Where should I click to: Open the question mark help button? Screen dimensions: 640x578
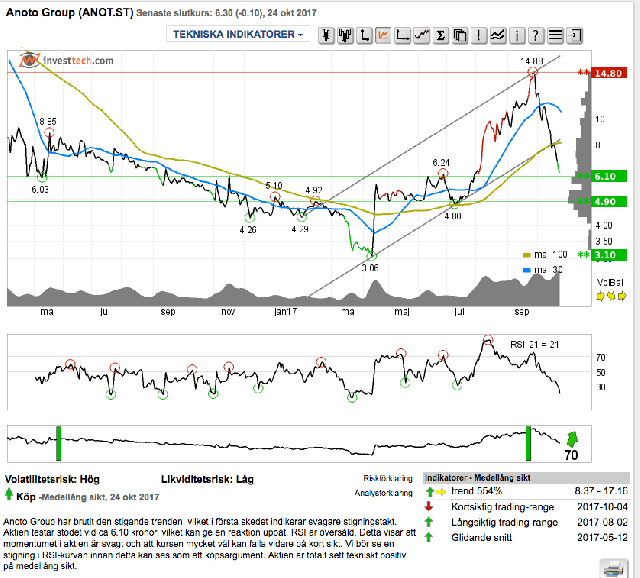pyautogui.click(x=536, y=35)
